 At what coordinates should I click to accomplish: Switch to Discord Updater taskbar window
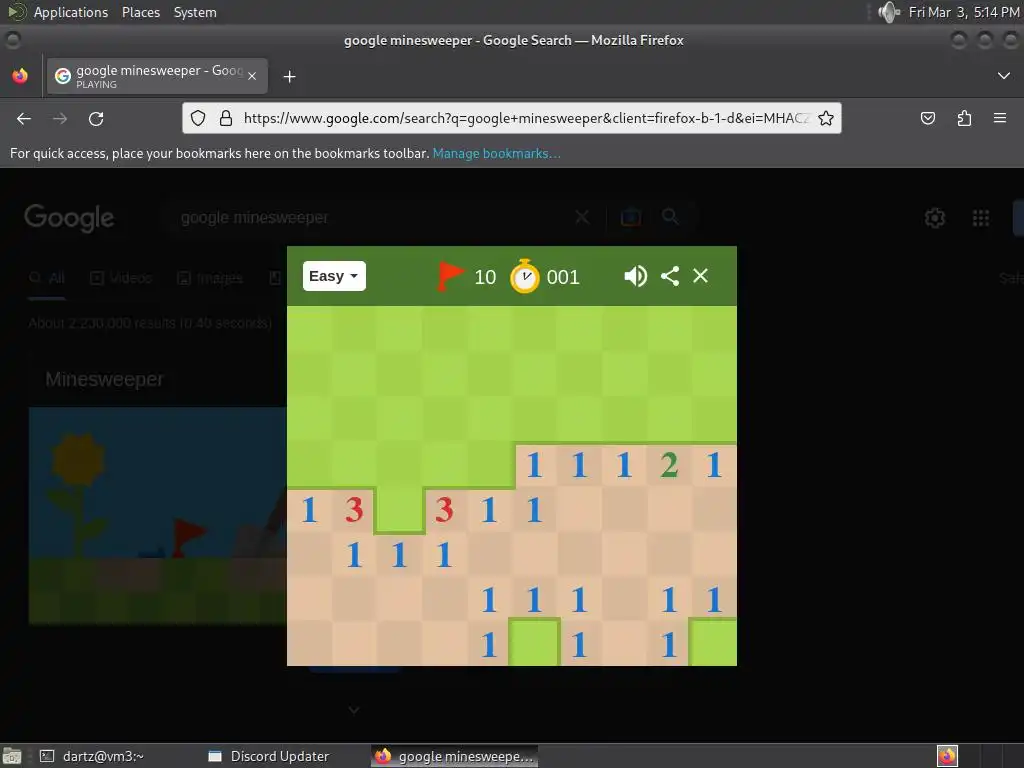268,756
